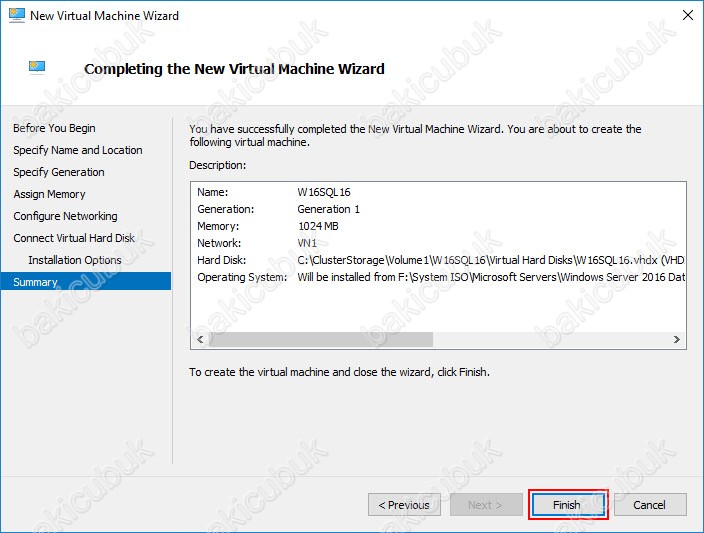Open Installation Options step

[75, 260]
